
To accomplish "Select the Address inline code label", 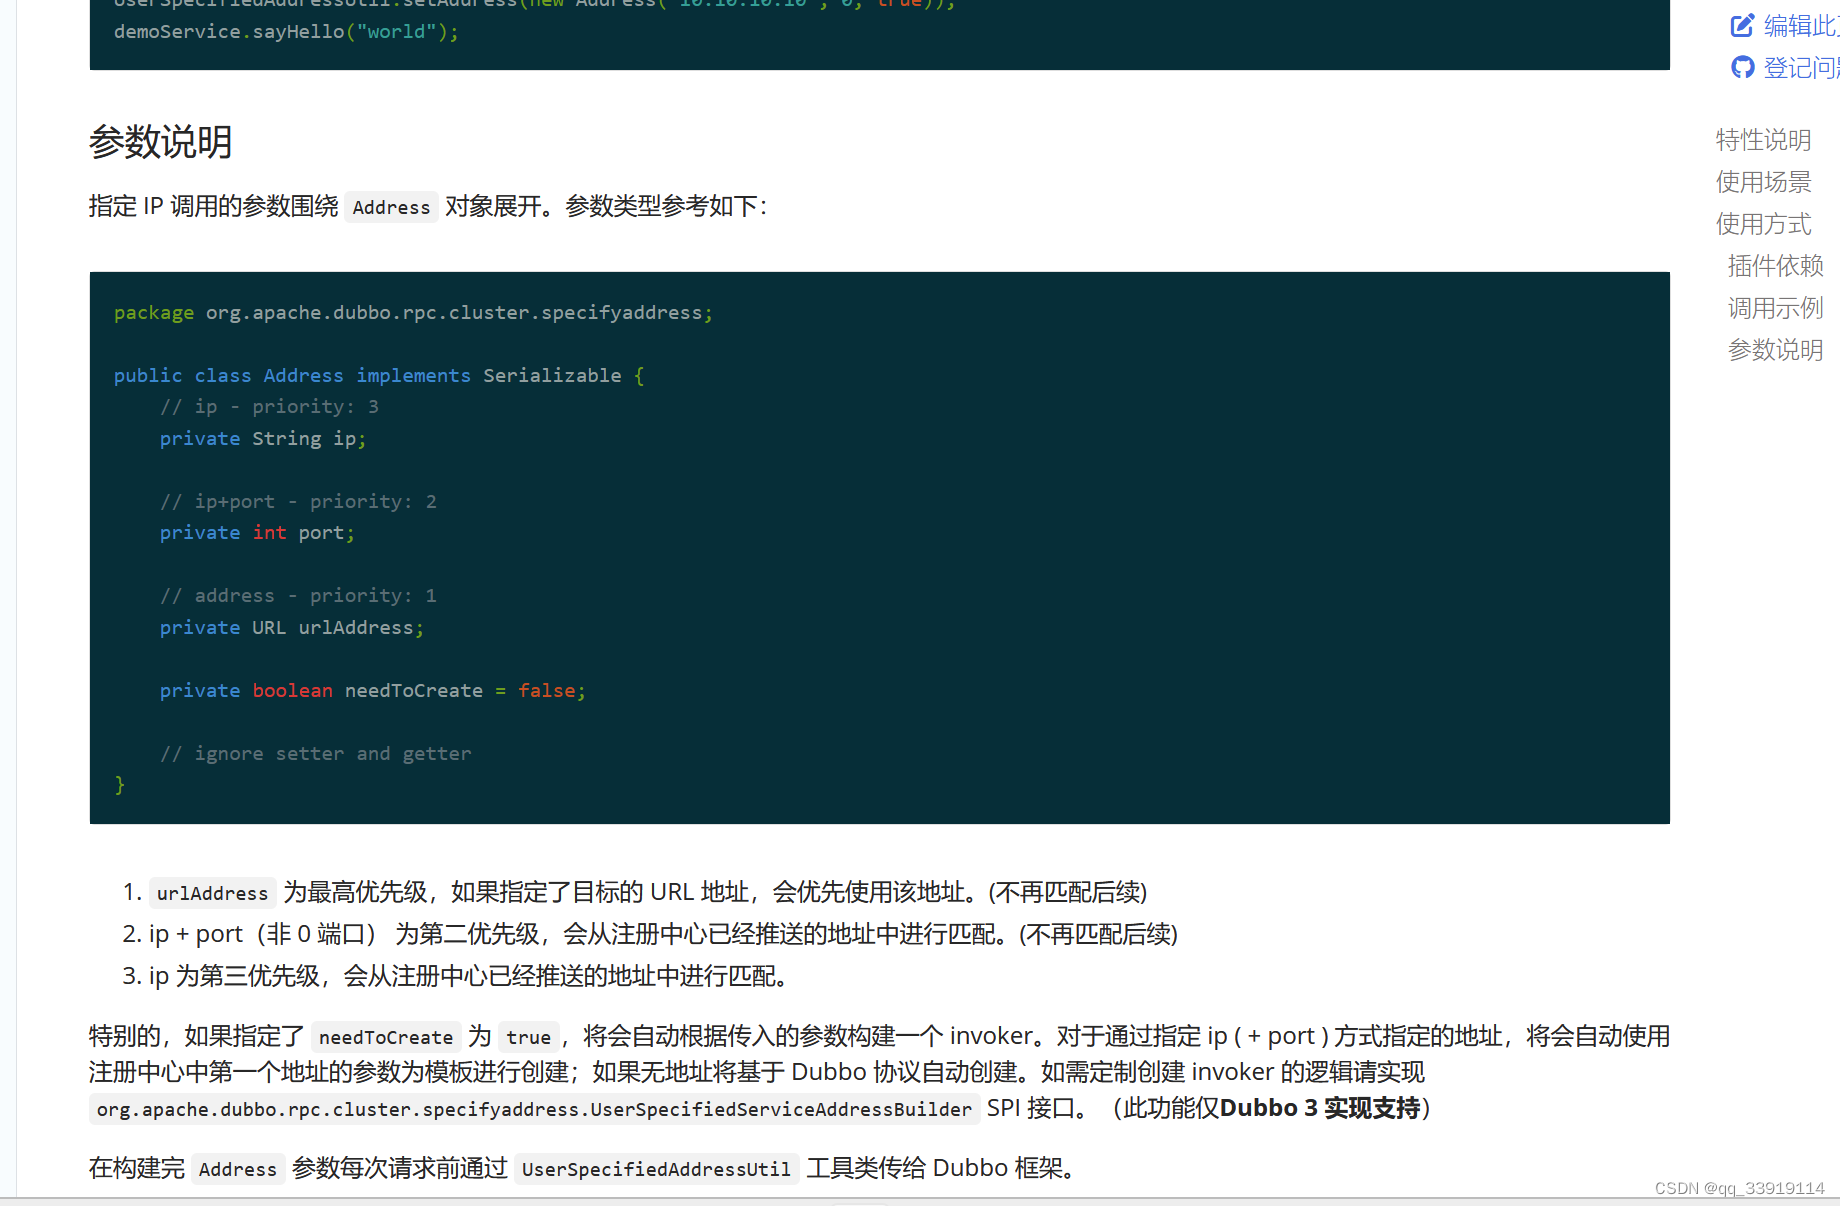I will 391,207.
